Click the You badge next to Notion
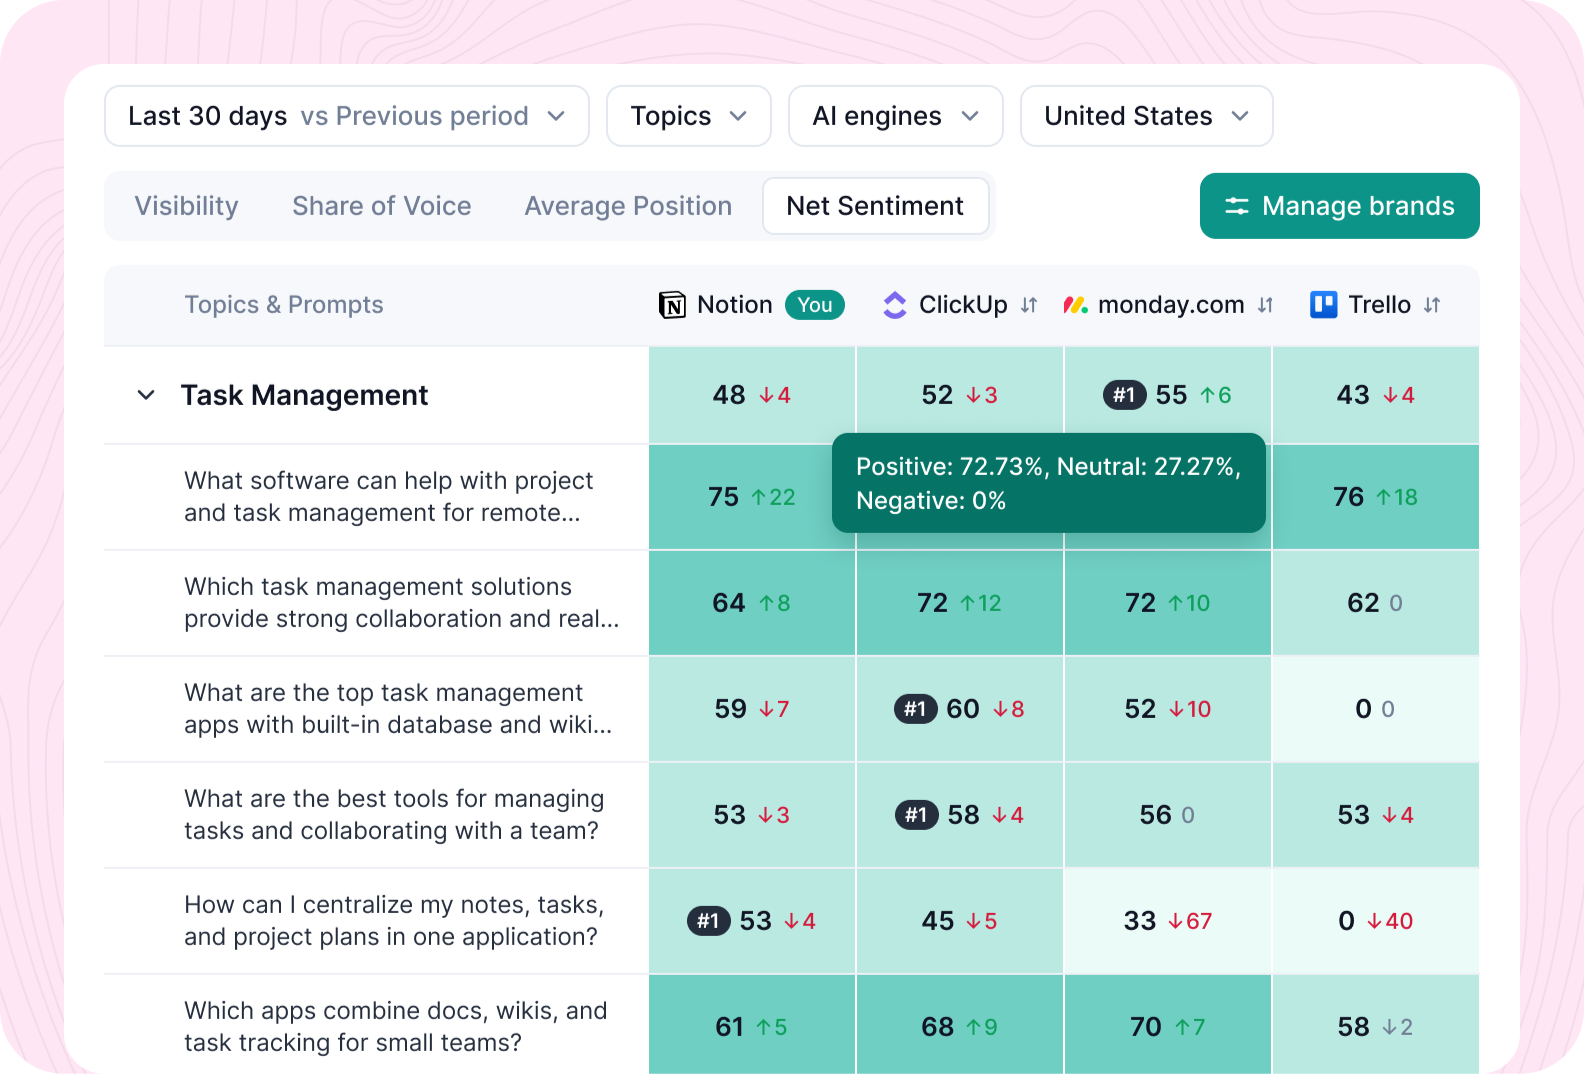The width and height of the screenshot is (1584, 1074). (815, 305)
